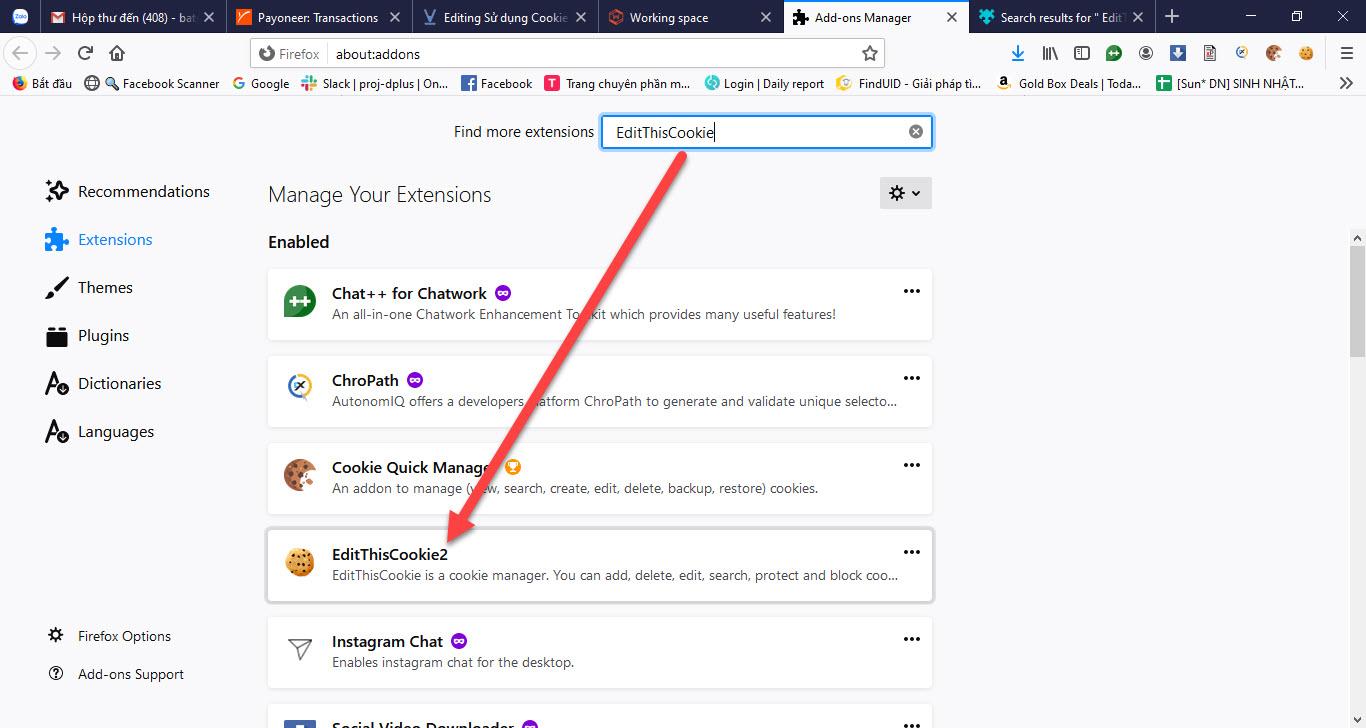Viewport: 1366px width, 728px height.
Task: Open Plugins category in the sidebar
Action: tap(87, 335)
